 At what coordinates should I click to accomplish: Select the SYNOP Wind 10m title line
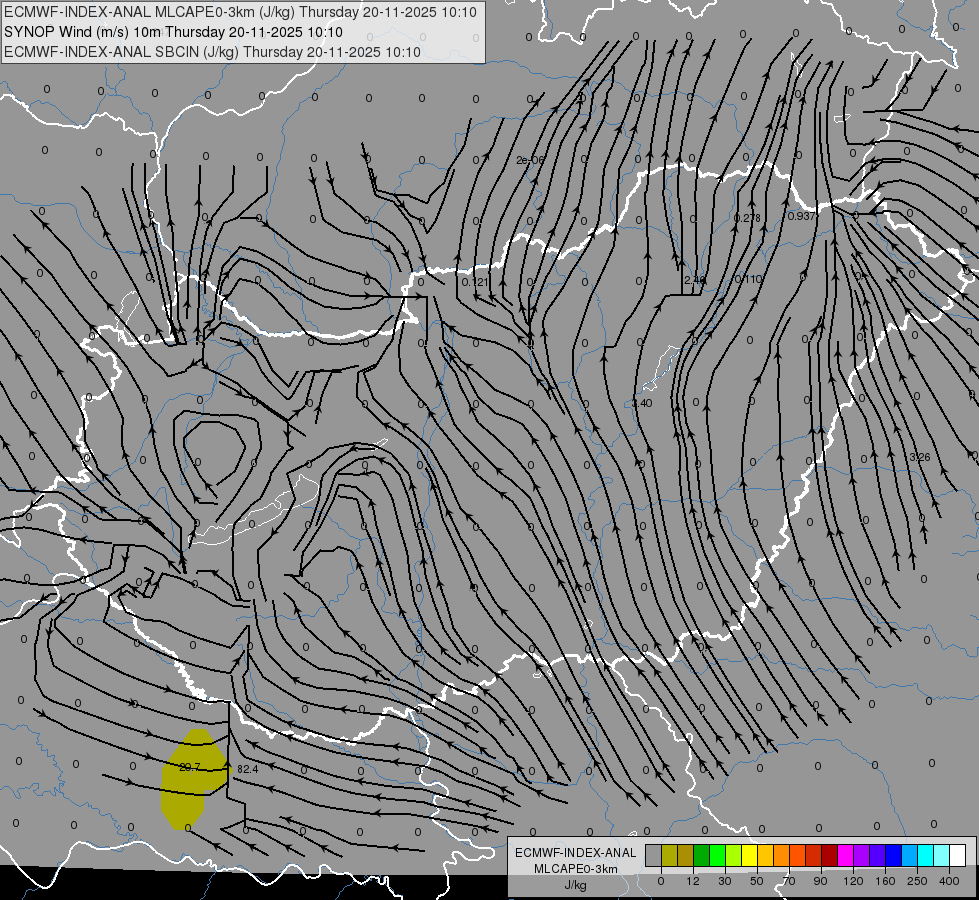pos(174,32)
